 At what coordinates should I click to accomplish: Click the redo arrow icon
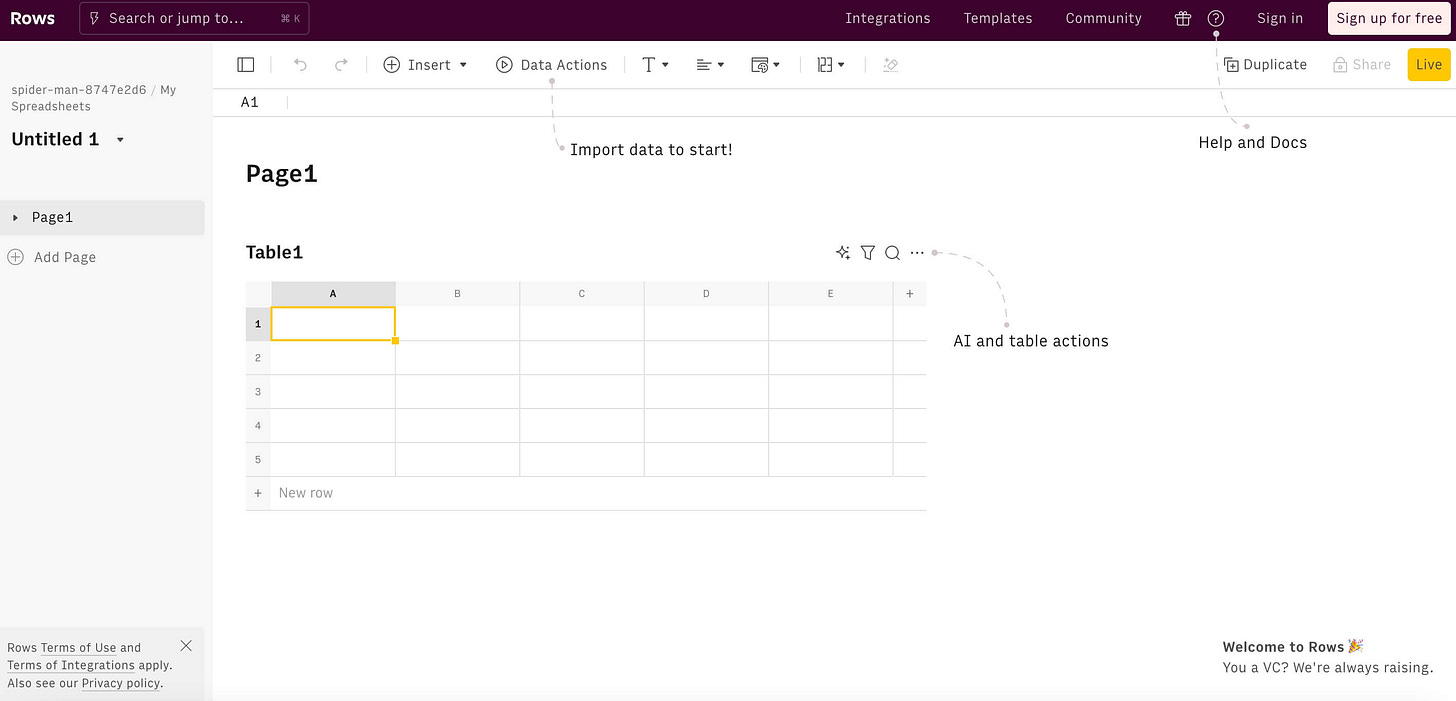341,65
